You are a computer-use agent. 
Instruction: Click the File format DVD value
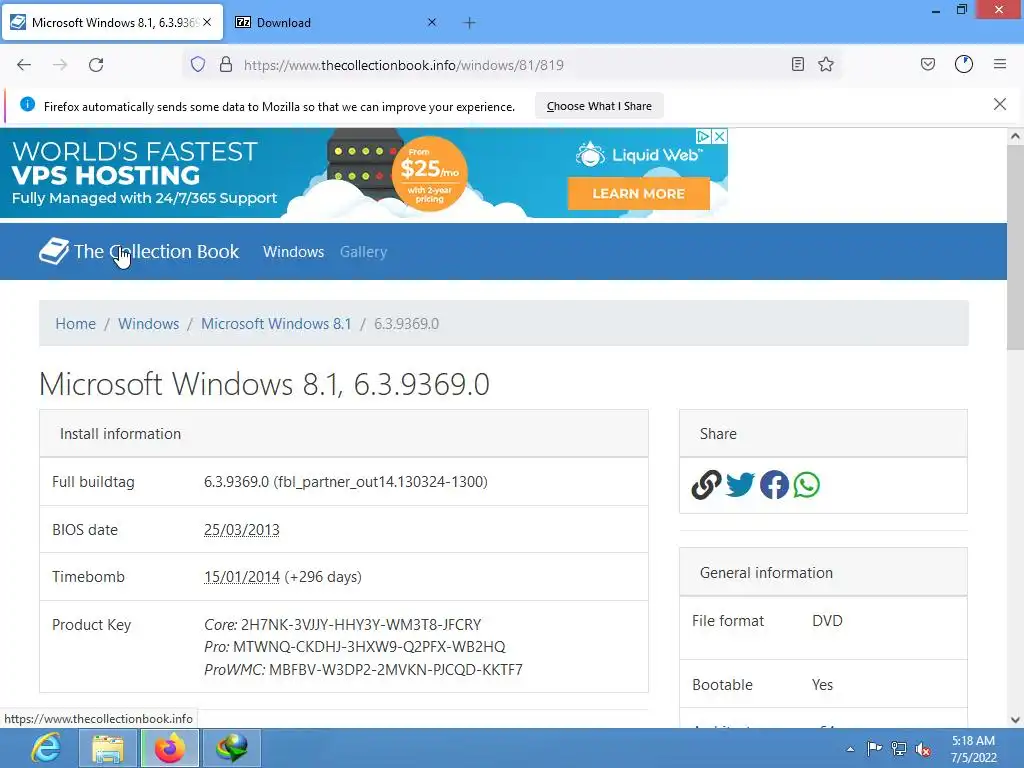pos(827,620)
